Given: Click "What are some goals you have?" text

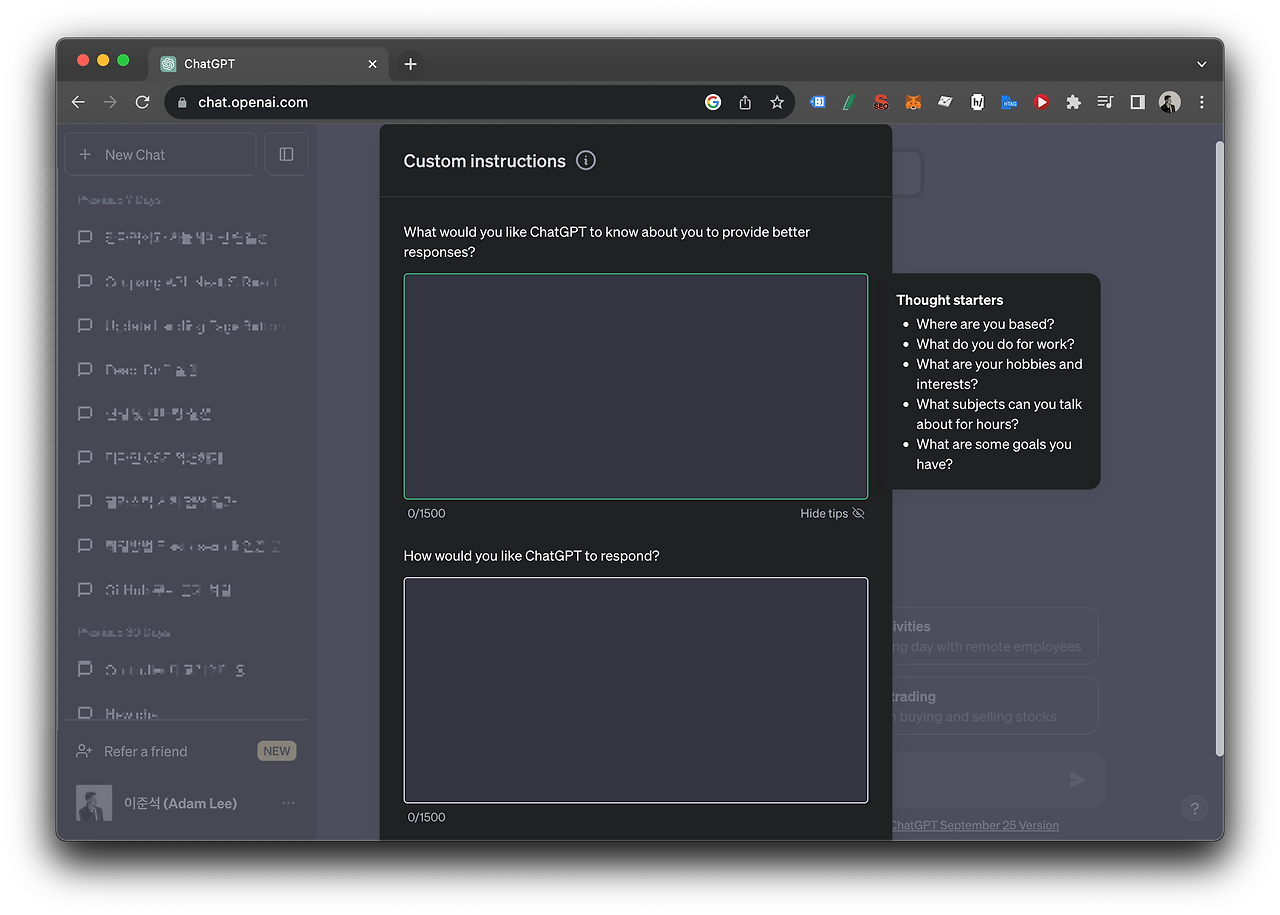Looking at the screenshot, I should coord(994,454).
